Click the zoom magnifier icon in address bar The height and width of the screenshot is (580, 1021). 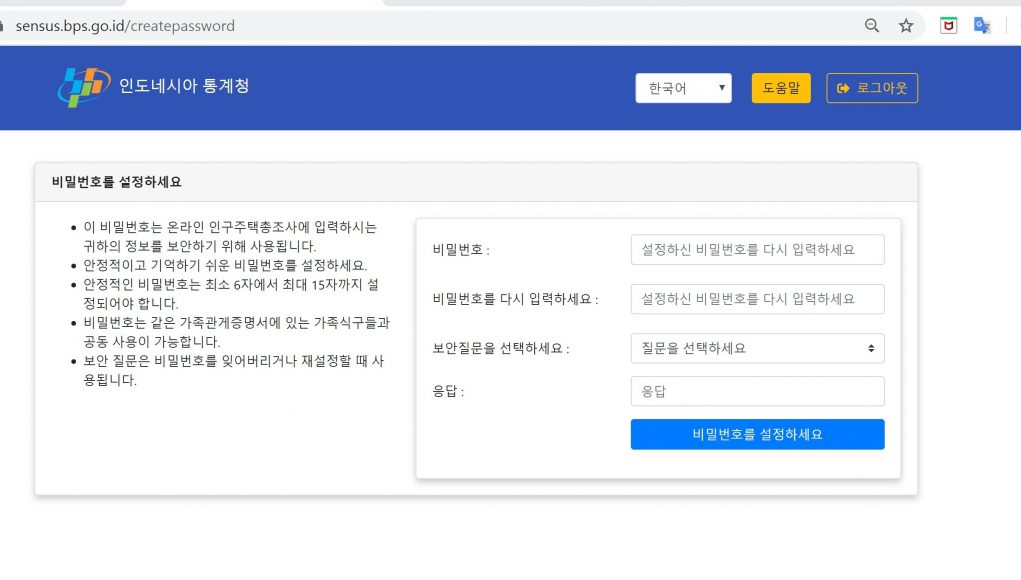point(872,26)
